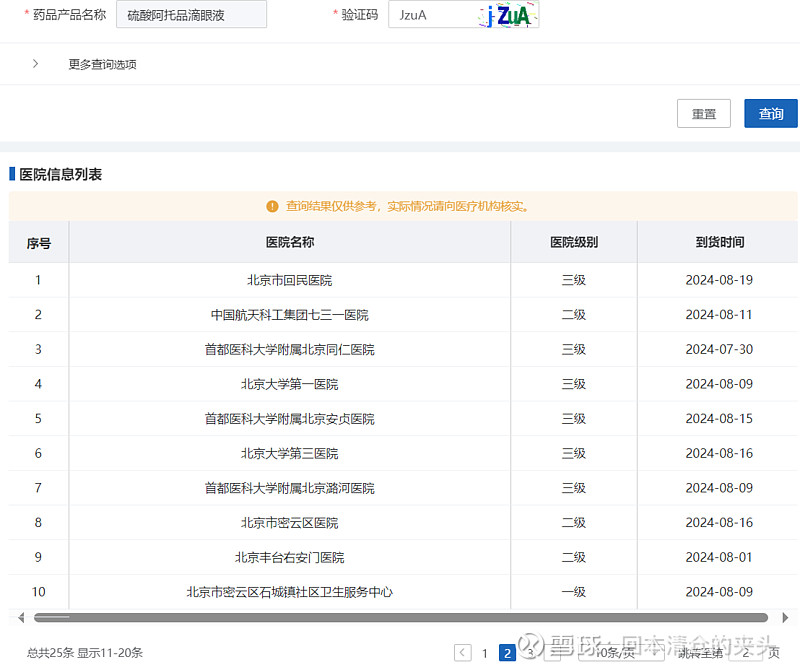The height and width of the screenshot is (670, 800).
Task: Click left arrow of horizontal scrollbar
Action: pos(21,618)
